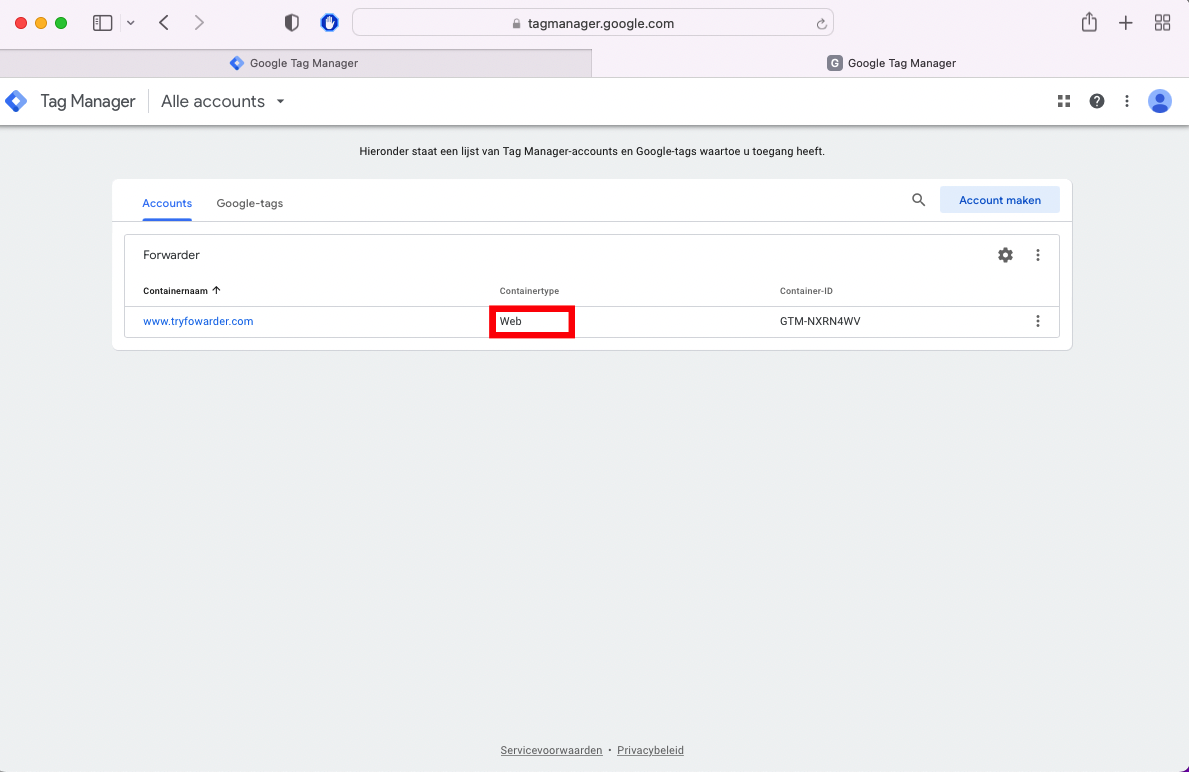Switch to the Google-tags tab
1189x772 pixels.
click(250, 203)
